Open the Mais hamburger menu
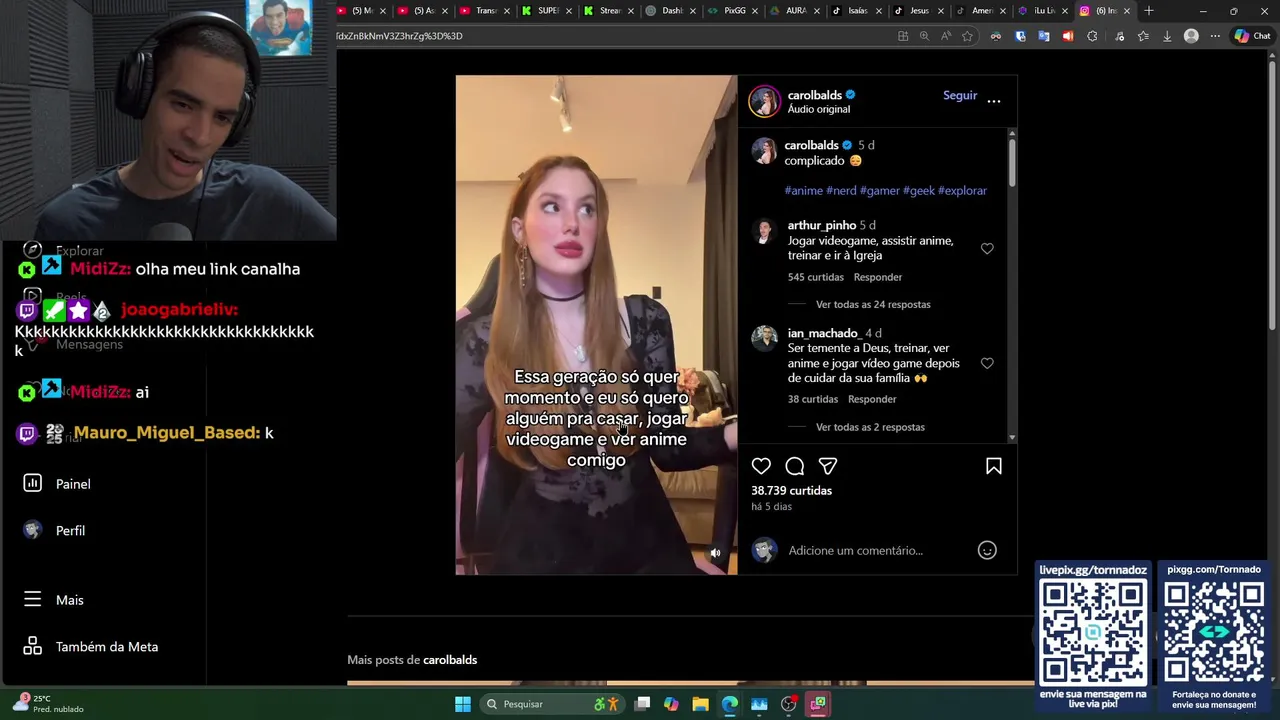Screen dimensions: 1280x720 tap(55, 600)
